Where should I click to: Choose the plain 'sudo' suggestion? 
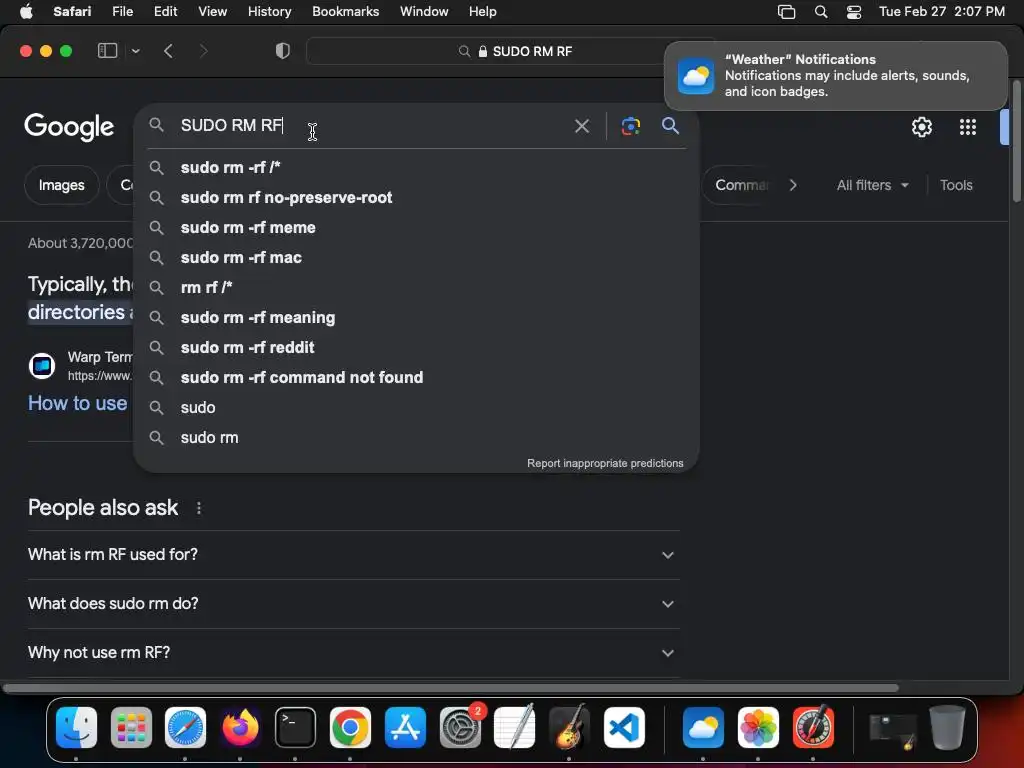[x=416, y=408]
